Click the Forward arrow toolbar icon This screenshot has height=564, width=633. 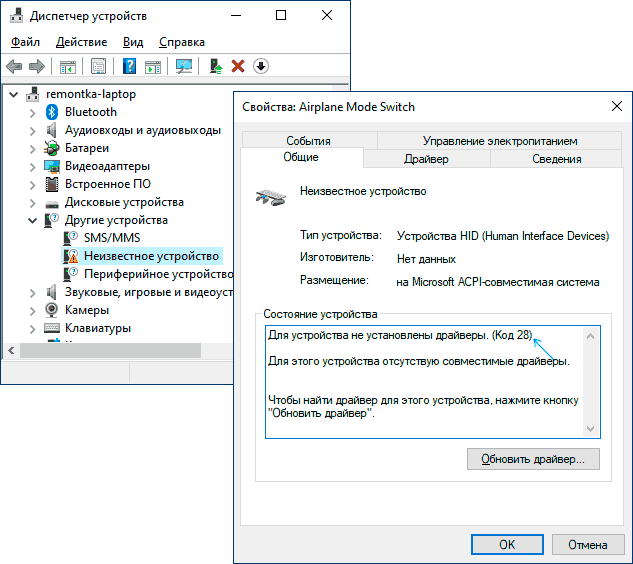click(x=37, y=66)
